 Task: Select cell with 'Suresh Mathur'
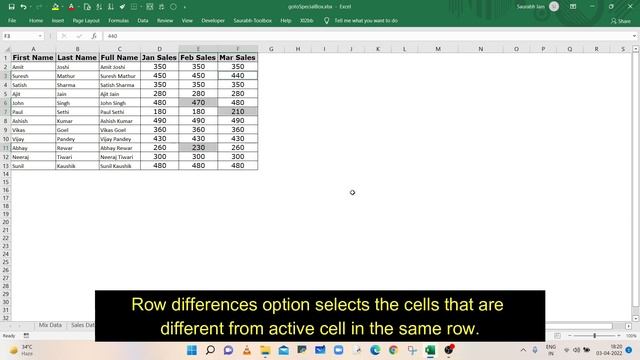(120, 76)
